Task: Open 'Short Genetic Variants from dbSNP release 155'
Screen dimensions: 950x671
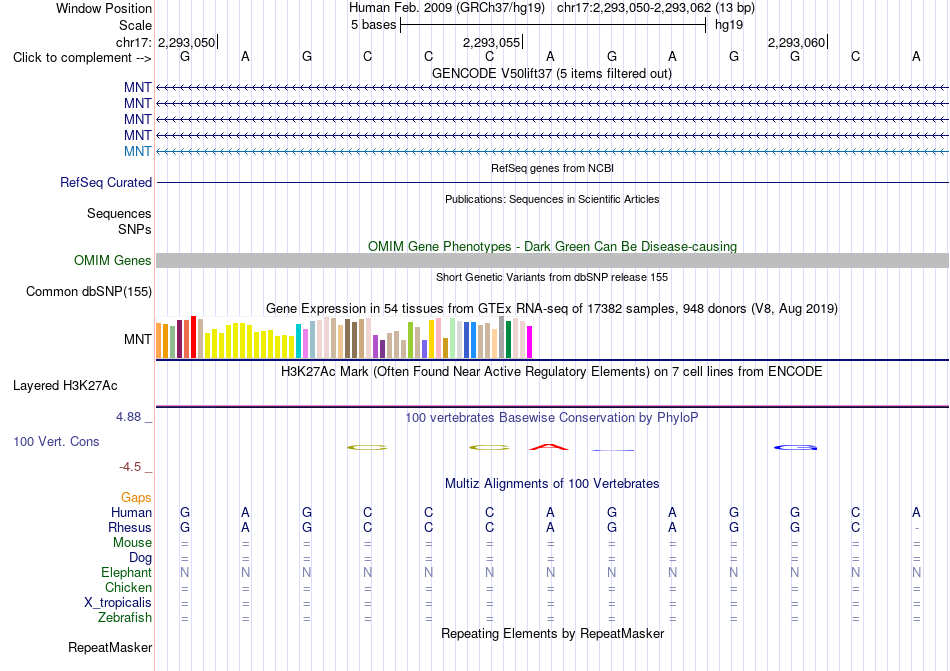Action: [x=552, y=277]
